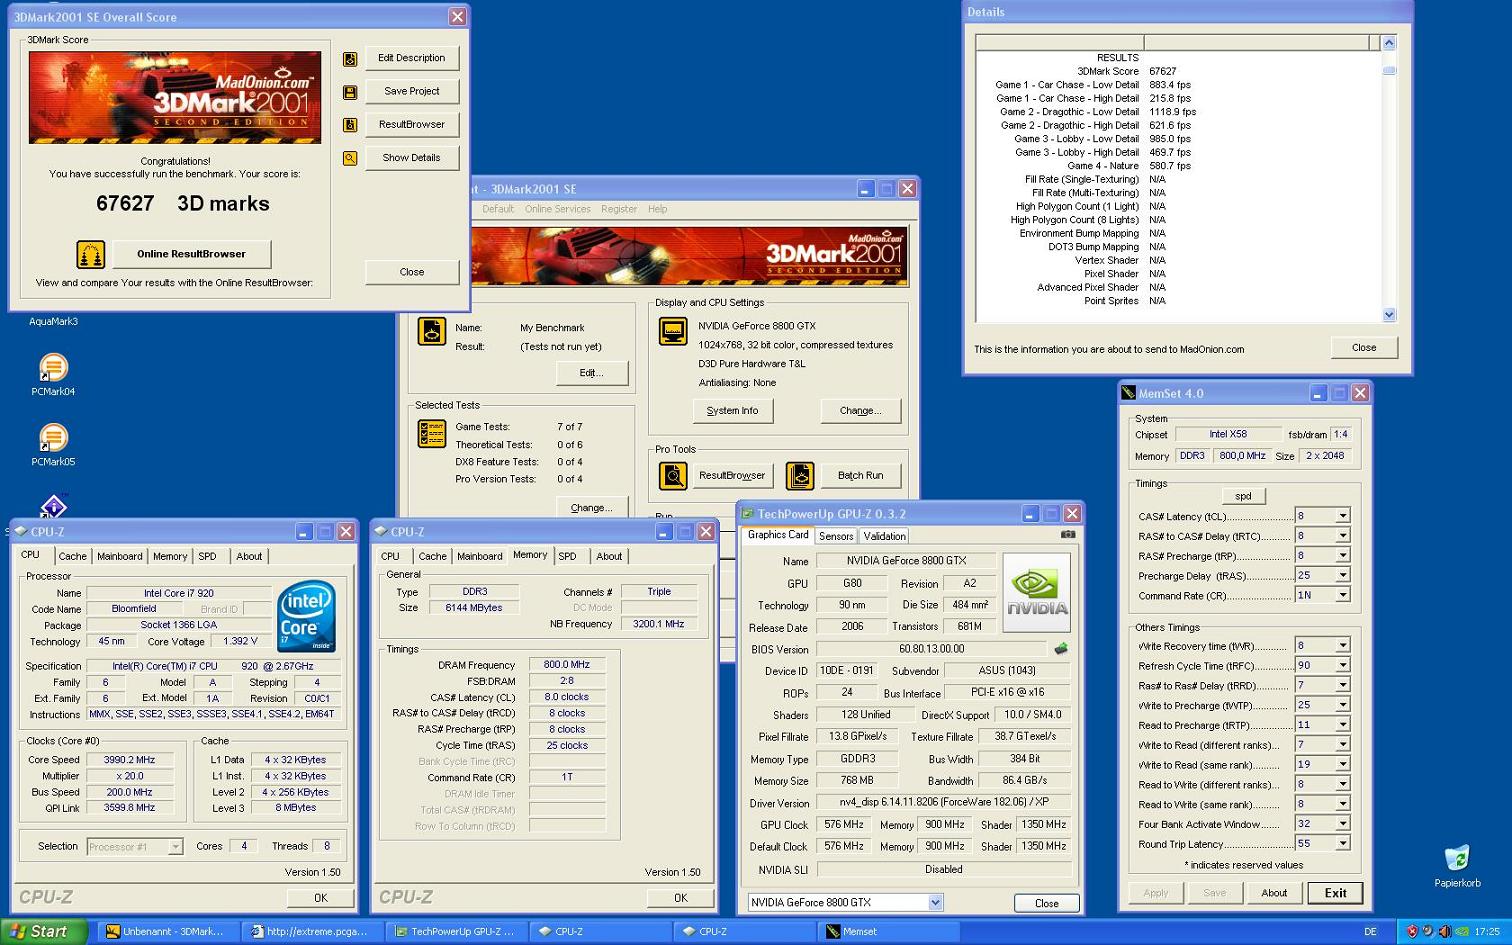Open the RAS# Precharge (tRP) dropdown in MemSet

(1342, 556)
